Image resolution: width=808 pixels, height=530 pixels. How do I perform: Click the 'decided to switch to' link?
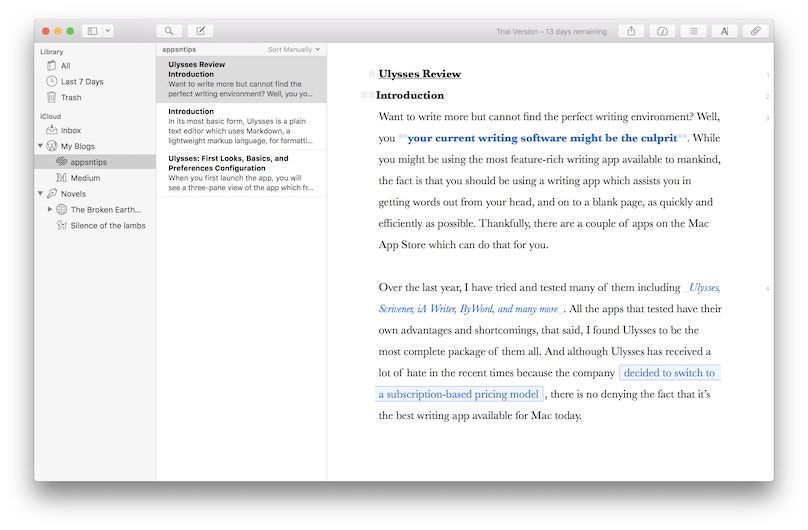(x=669, y=373)
